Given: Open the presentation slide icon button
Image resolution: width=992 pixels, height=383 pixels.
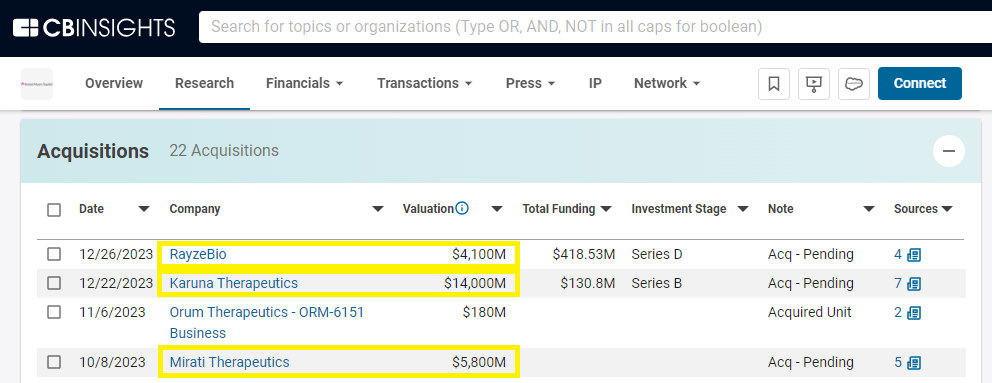Looking at the screenshot, I should 814,84.
